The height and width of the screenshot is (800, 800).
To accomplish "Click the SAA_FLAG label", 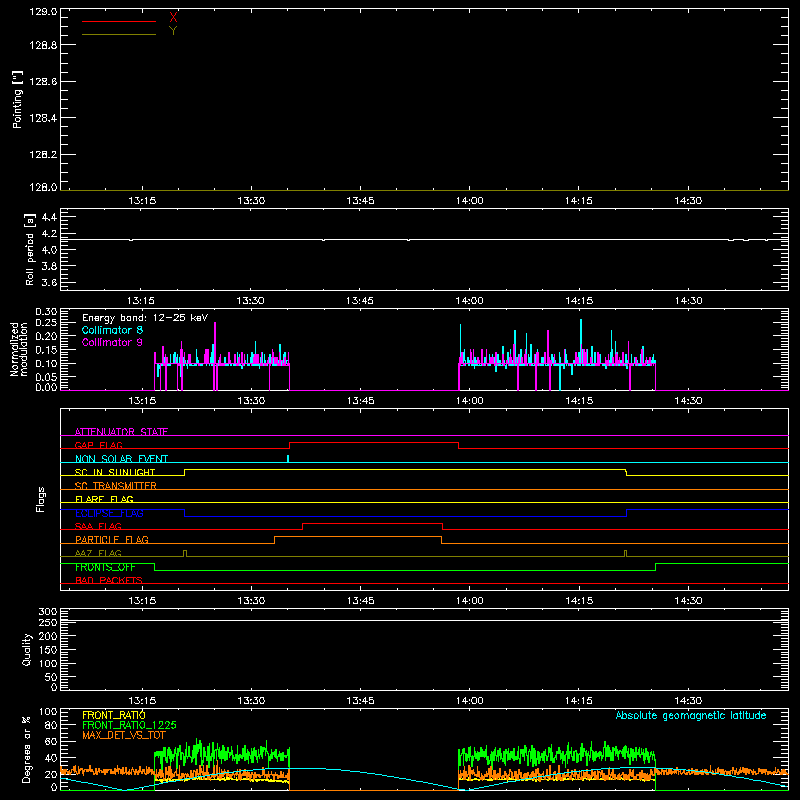I will (x=98, y=526).
